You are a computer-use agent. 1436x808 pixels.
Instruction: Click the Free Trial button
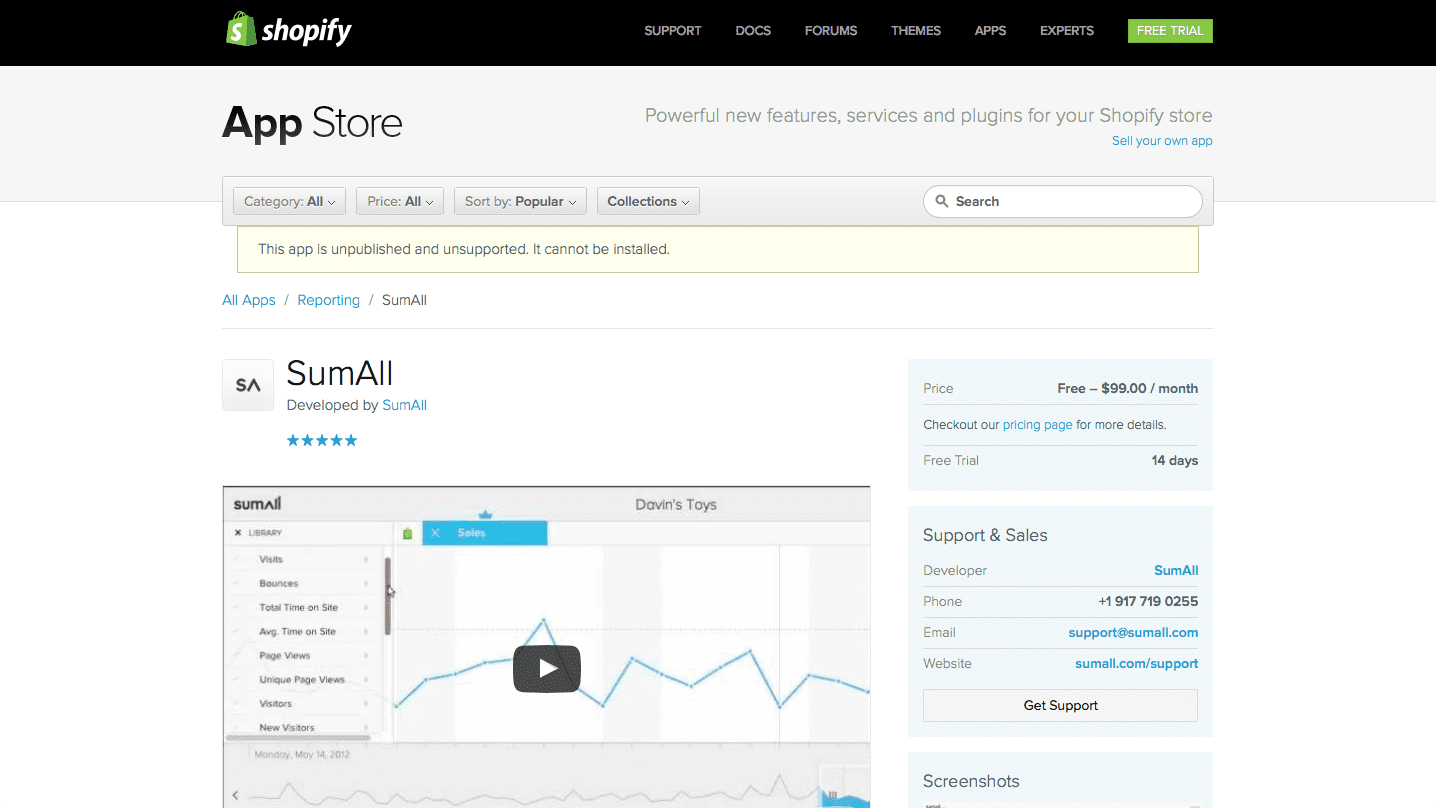1169,31
